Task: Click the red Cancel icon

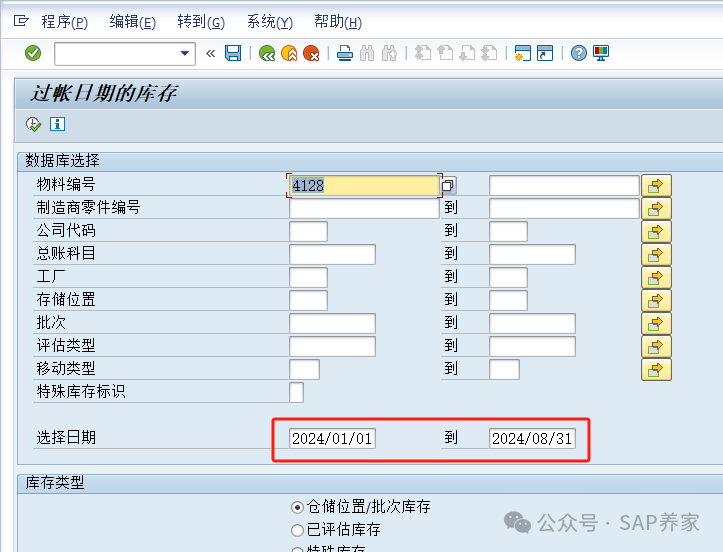Action: 311,53
